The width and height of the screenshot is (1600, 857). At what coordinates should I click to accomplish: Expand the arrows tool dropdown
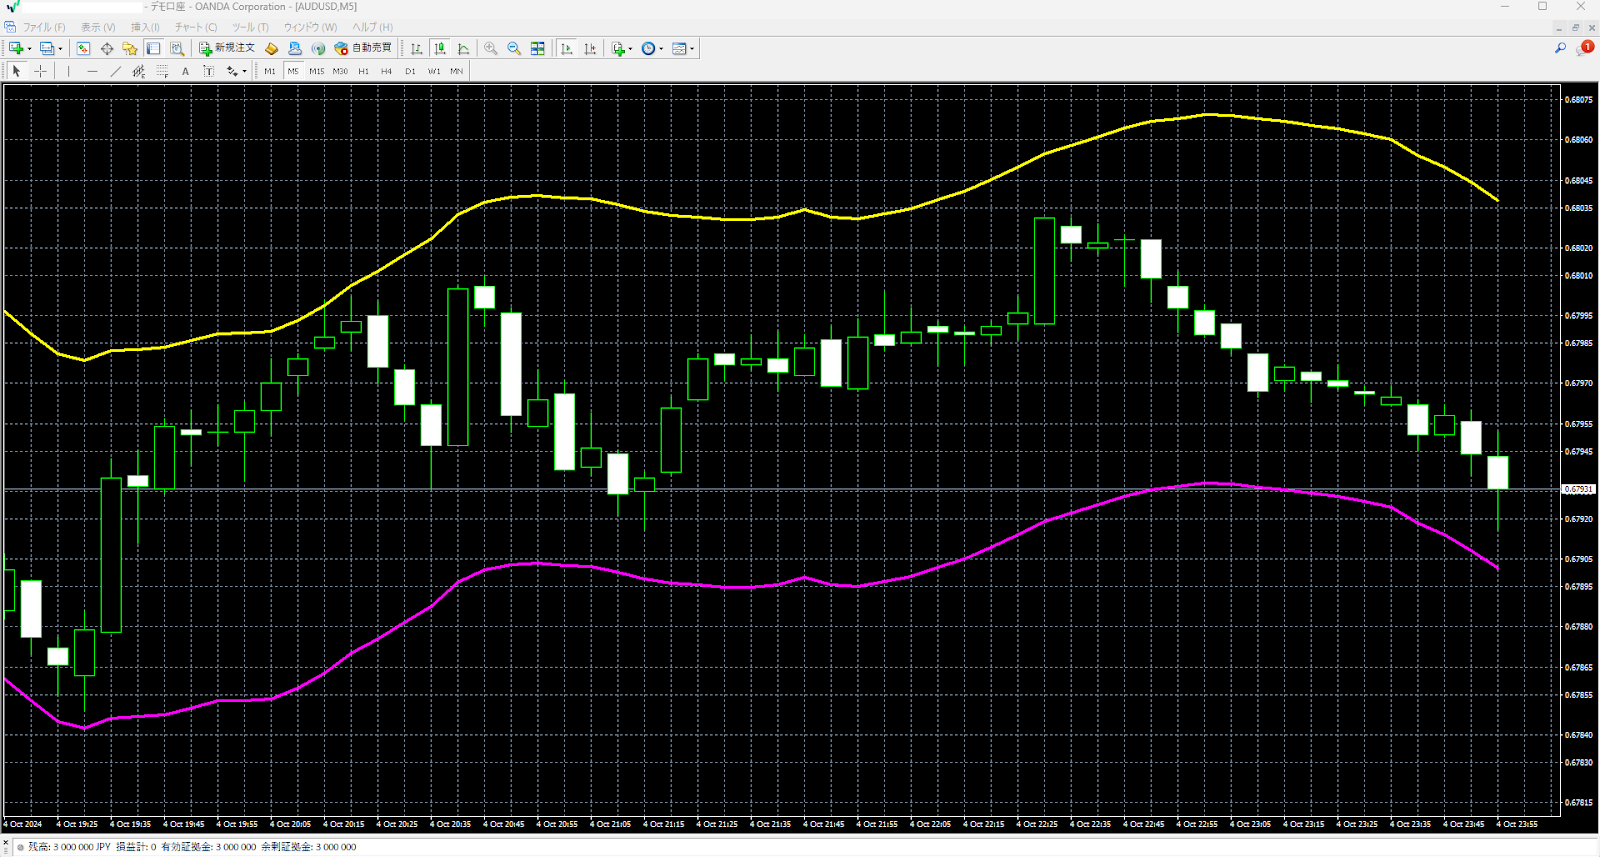(x=244, y=71)
